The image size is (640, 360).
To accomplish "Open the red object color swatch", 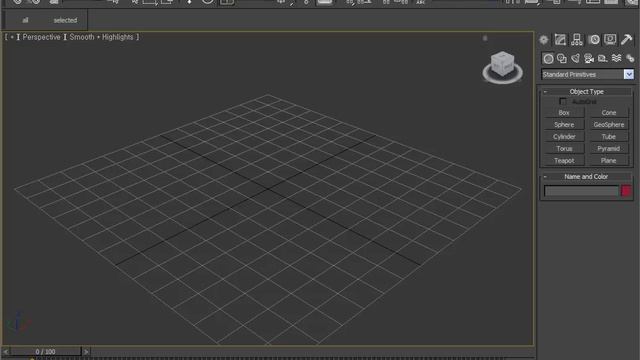I will [626, 191].
